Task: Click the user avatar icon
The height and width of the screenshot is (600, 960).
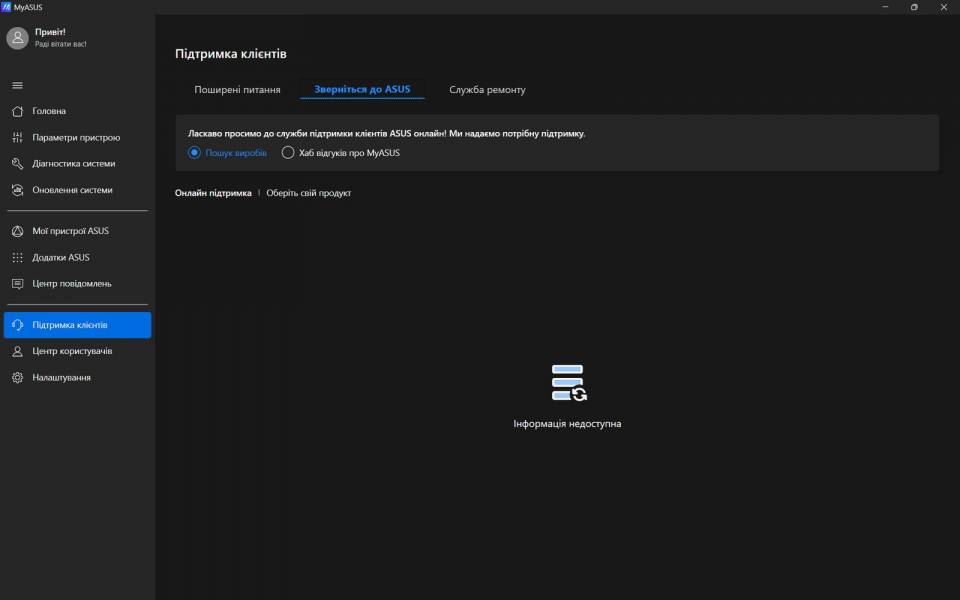Action: pyautogui.click(x=17, y=38)
